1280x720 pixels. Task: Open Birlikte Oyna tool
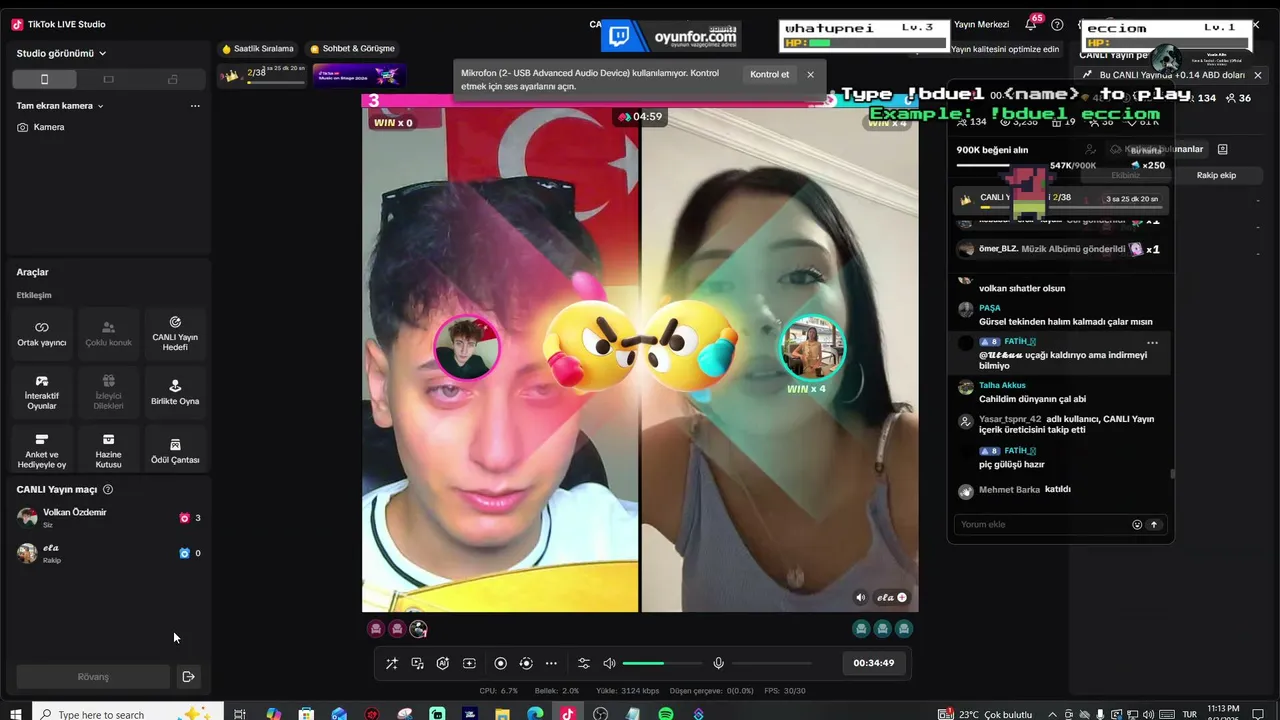[175, 393]
